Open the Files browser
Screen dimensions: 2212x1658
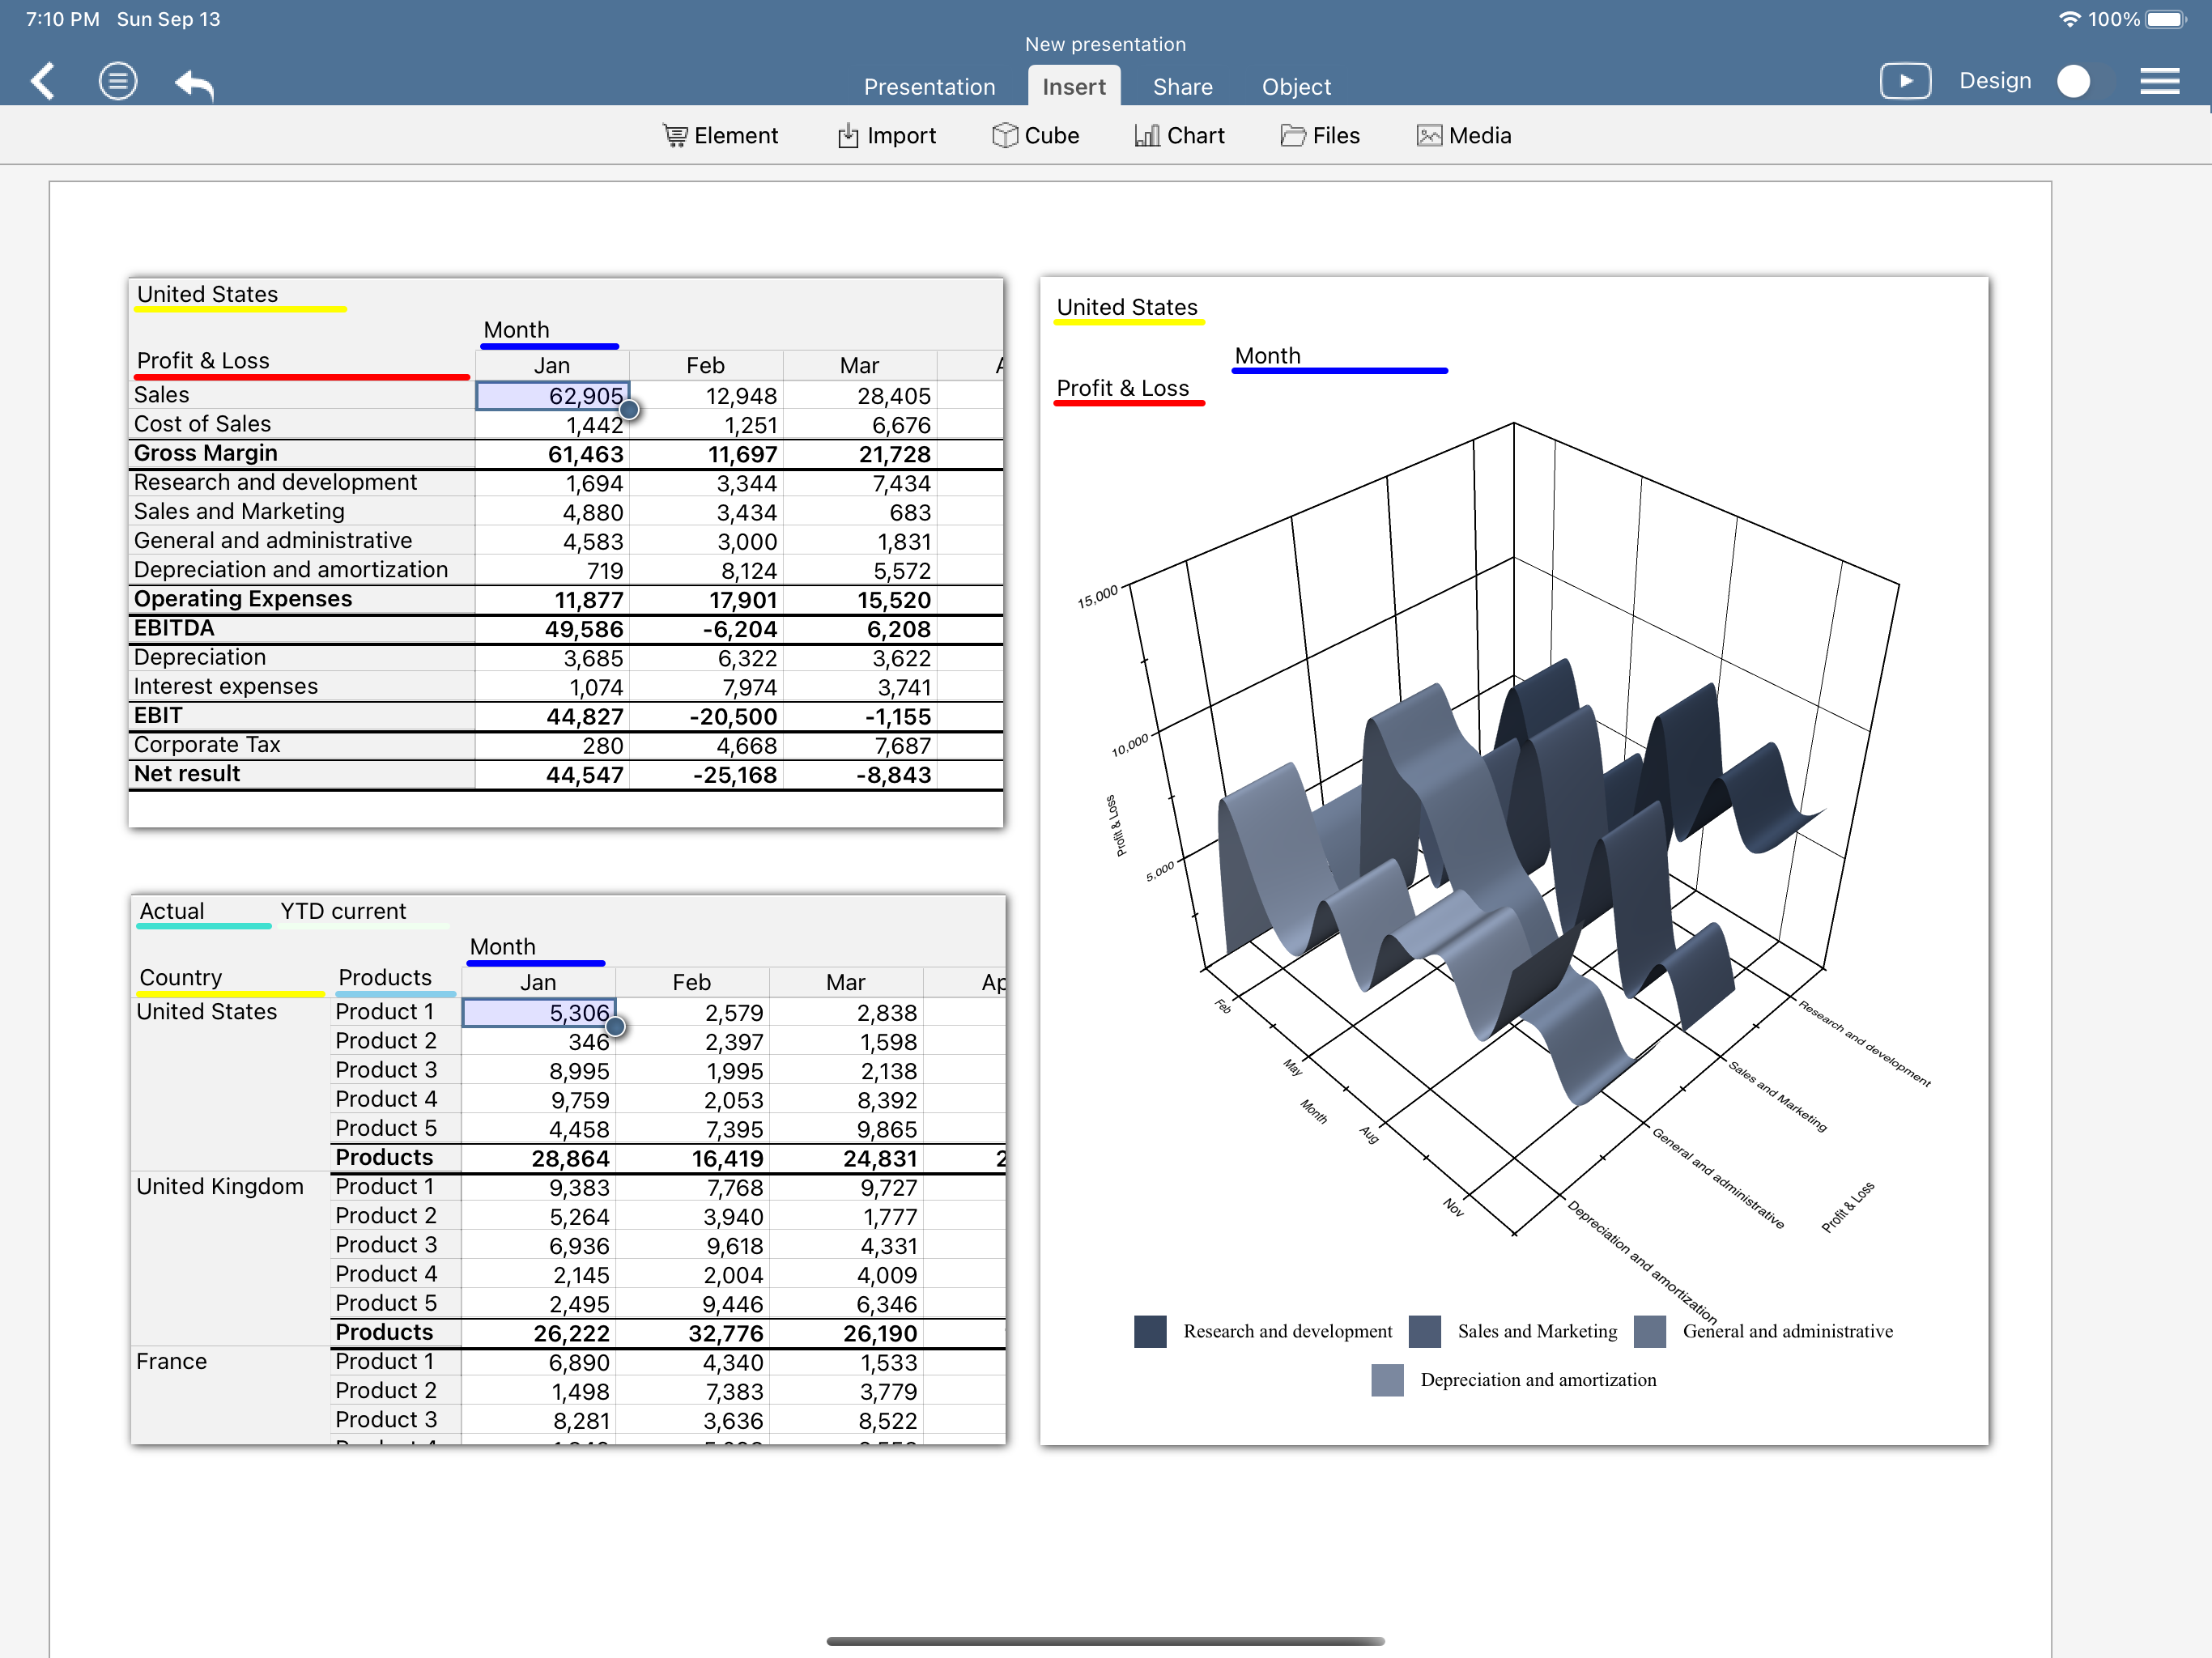[x=1320, y=135]
